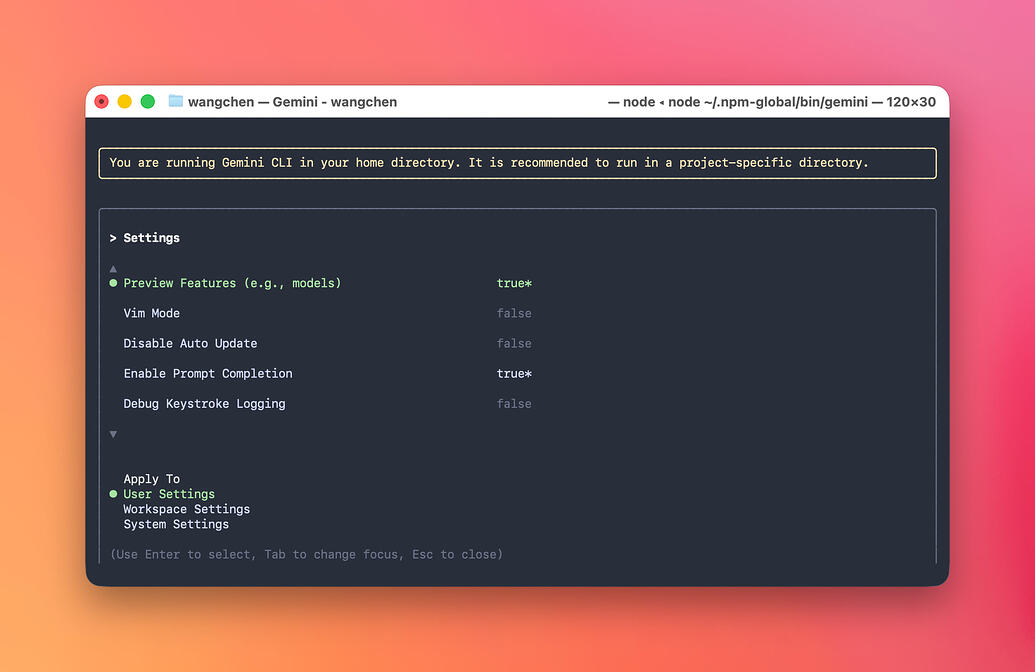Click the Apply To label
The height and width of the screenshot is (672, 1035).
(x=151, y=479)
